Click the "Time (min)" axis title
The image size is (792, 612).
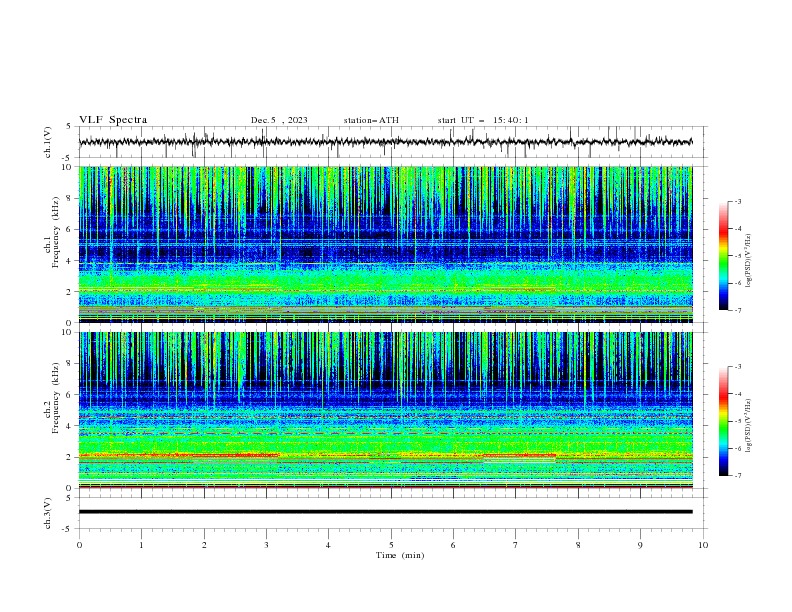click(400, 555)
